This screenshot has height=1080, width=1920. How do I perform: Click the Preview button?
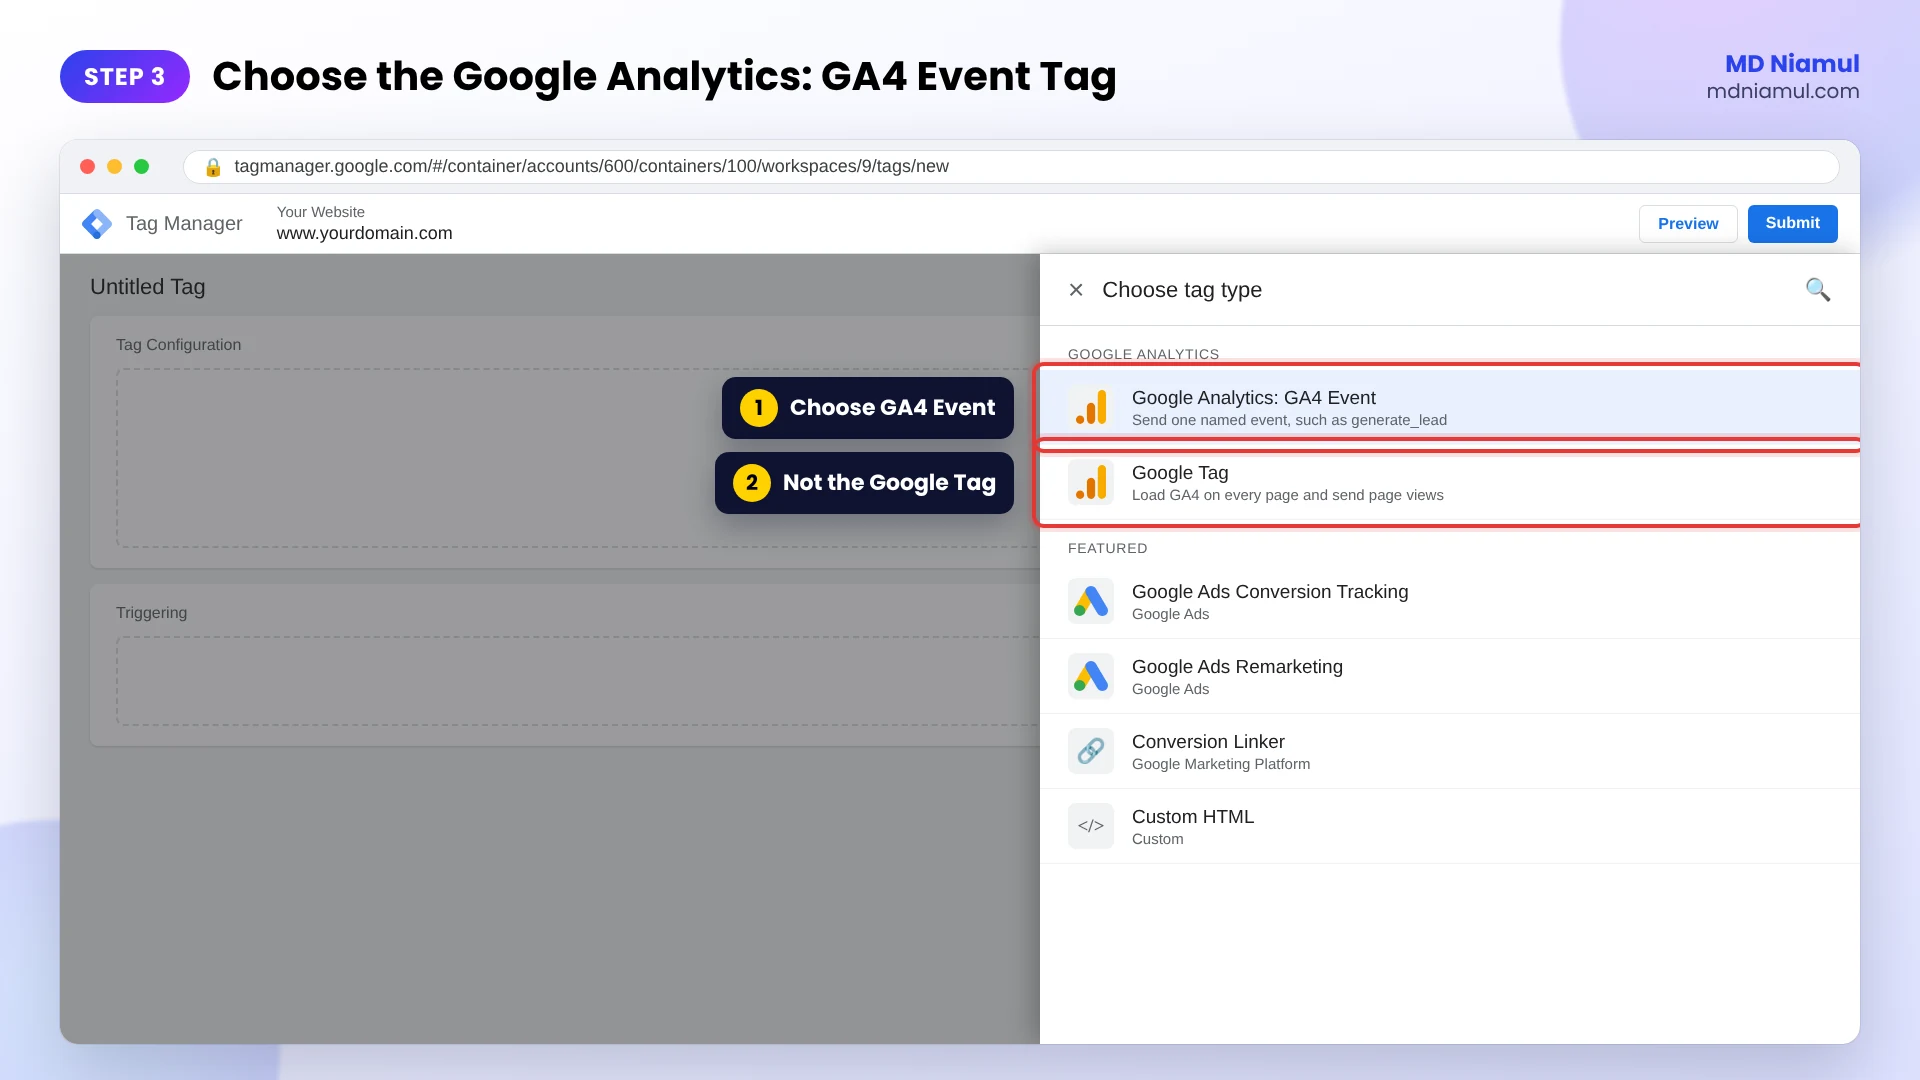[1688, 224]
